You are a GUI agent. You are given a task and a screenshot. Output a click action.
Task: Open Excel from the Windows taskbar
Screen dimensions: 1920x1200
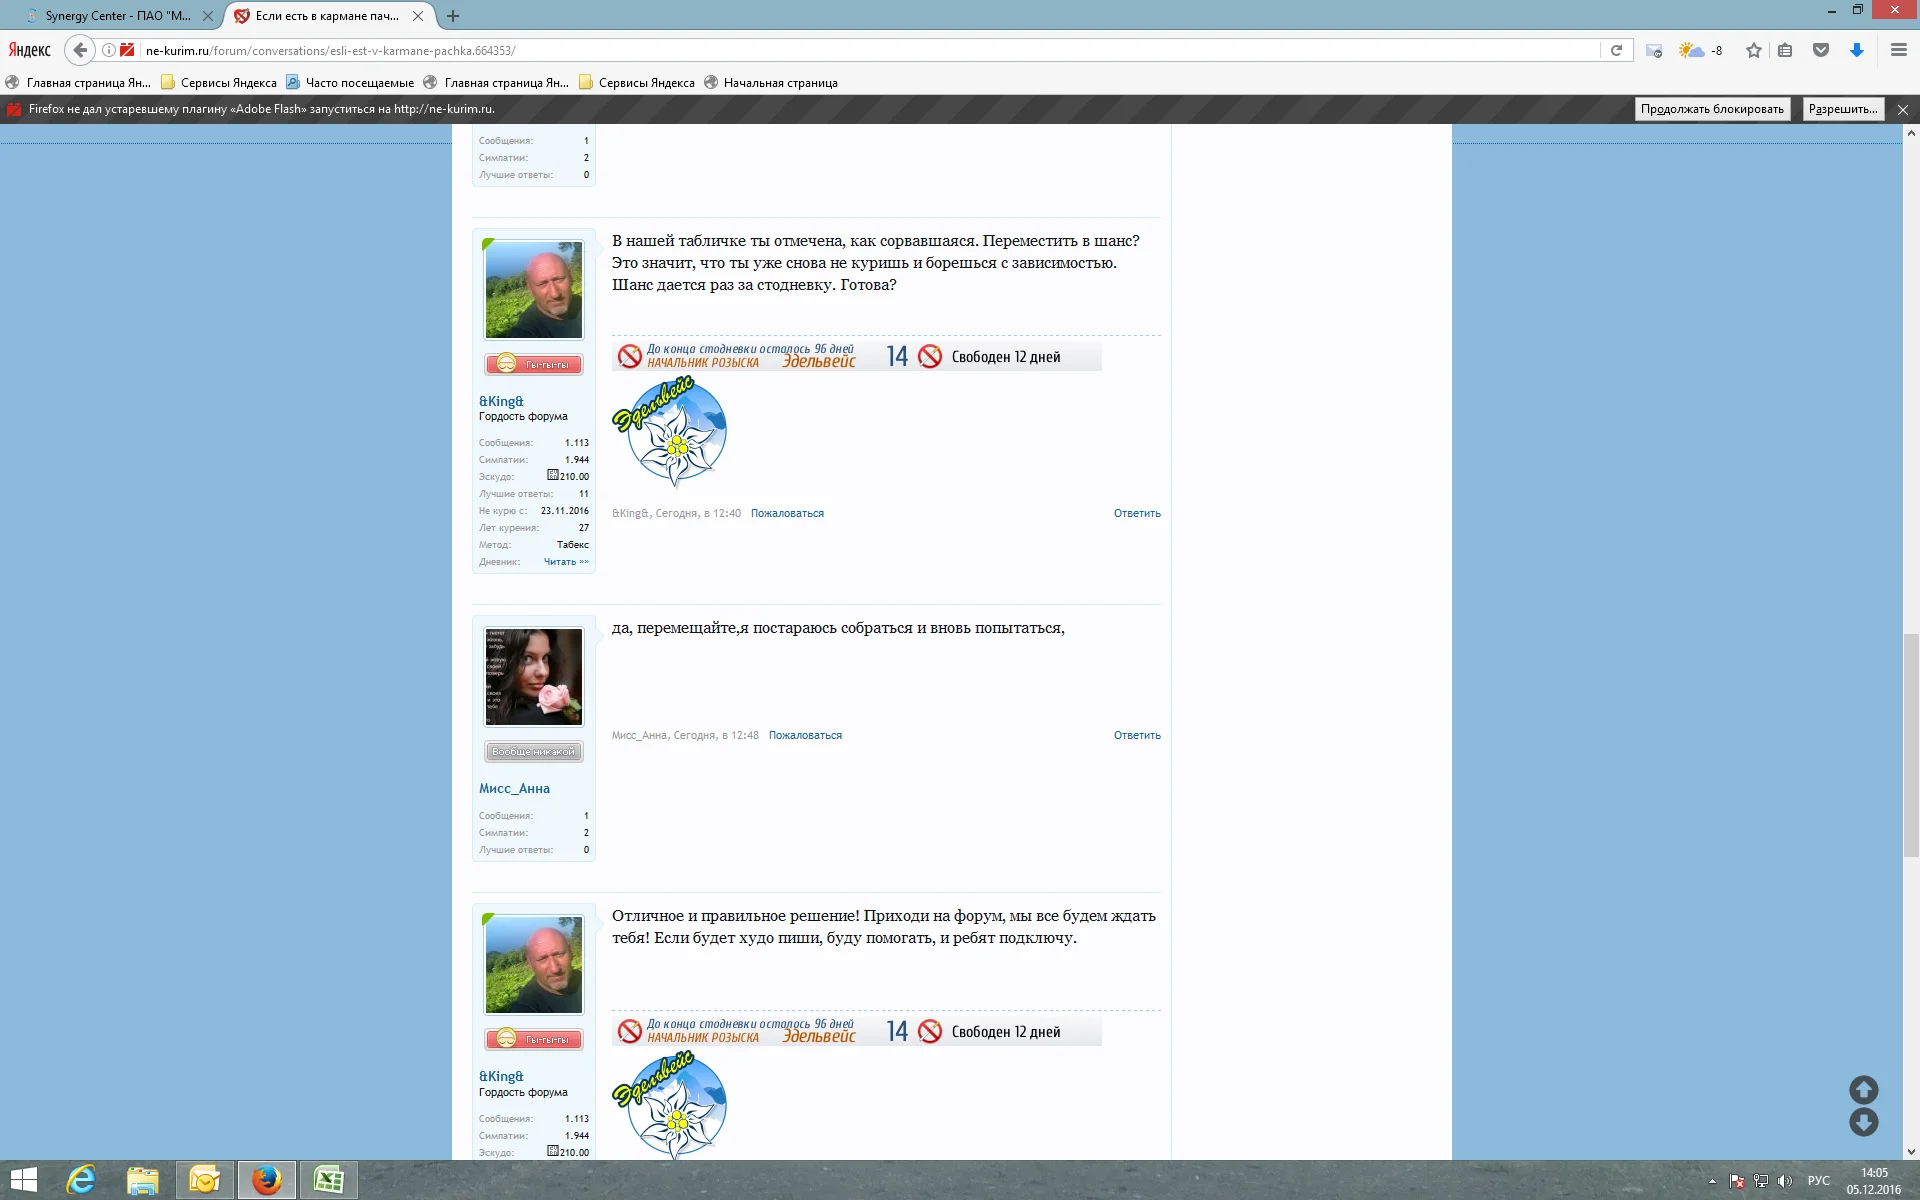point(329,1180)
